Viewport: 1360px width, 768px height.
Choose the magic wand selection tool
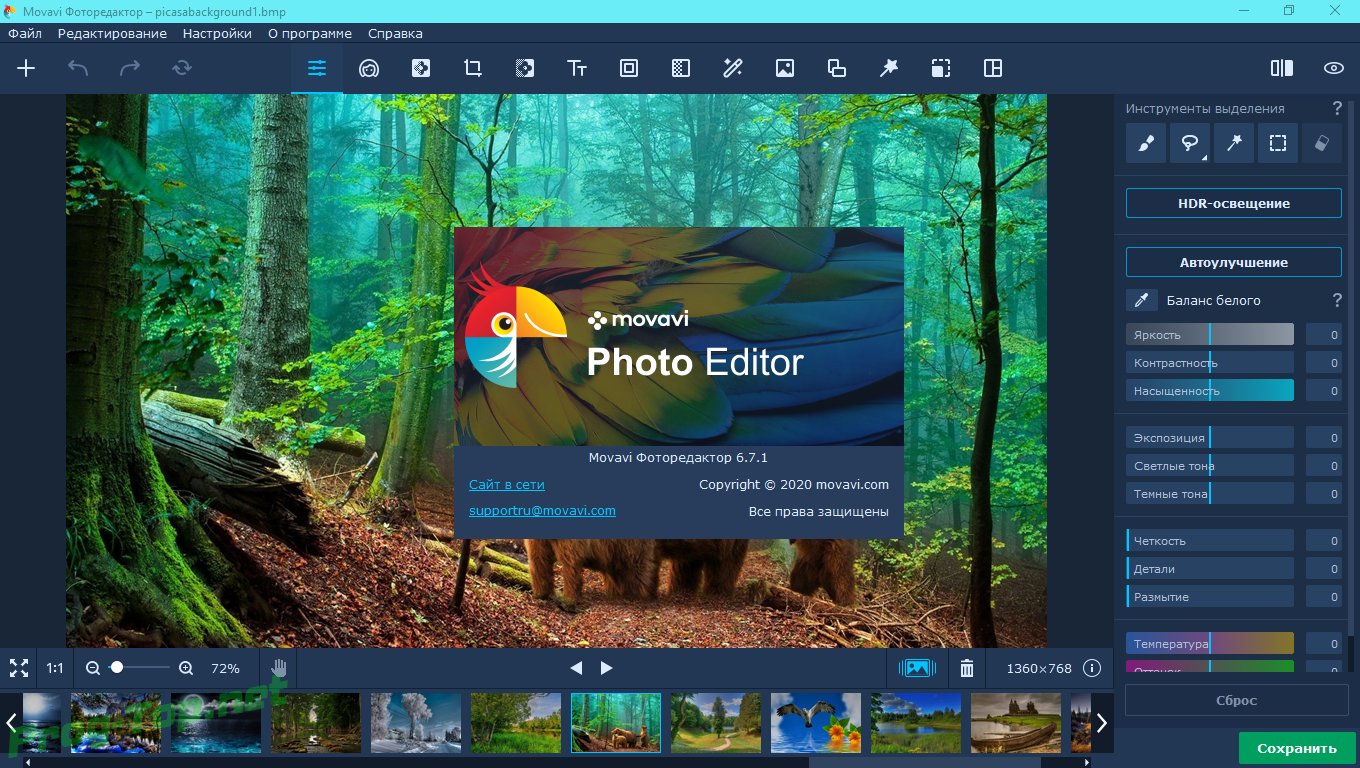click(x=1233, y=143)
